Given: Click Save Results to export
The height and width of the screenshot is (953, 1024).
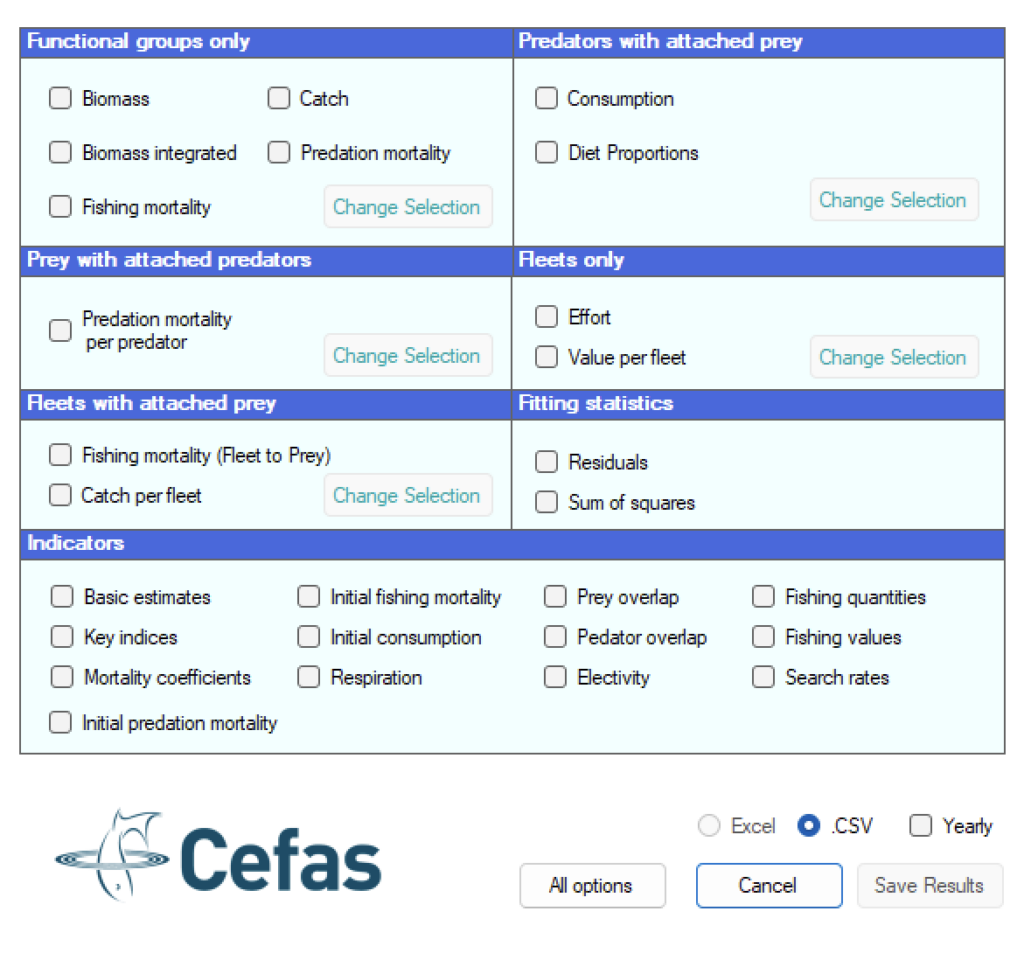Looking at the screenshot, I should point(929,885).
